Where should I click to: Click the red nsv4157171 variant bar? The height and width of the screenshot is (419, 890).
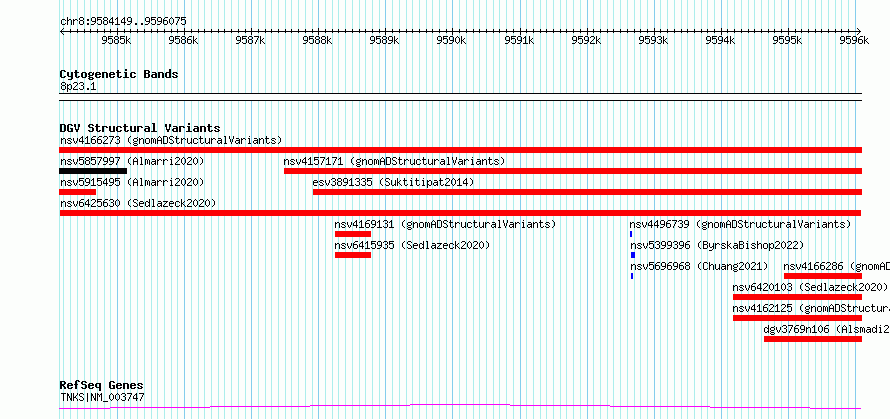coord(573,171)
